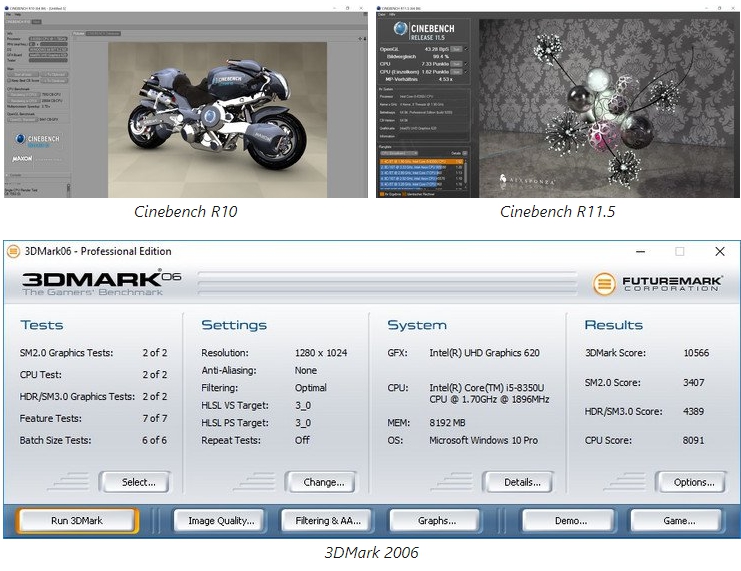Click the ranking list scrollbar in R11.5
The height and width of the screenshot is (571, 741).
465,173
